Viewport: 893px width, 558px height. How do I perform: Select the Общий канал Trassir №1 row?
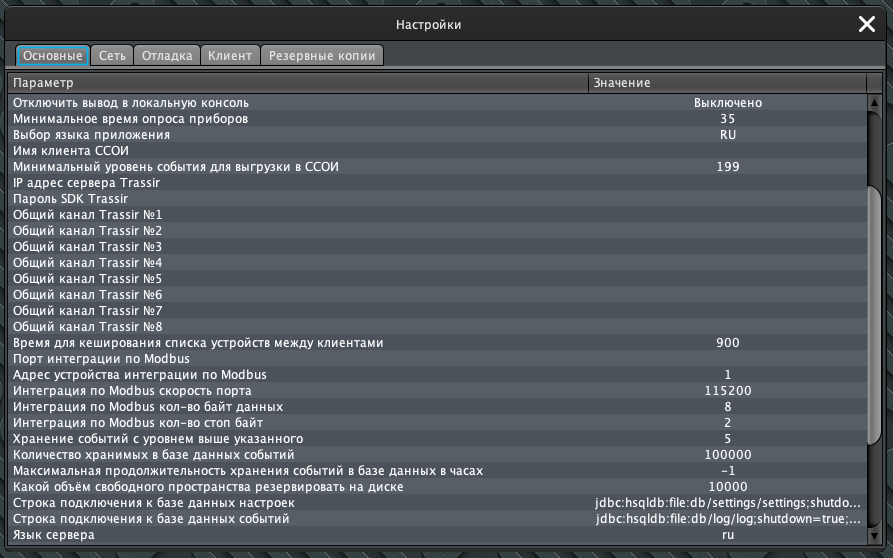[x=298, y=215]
